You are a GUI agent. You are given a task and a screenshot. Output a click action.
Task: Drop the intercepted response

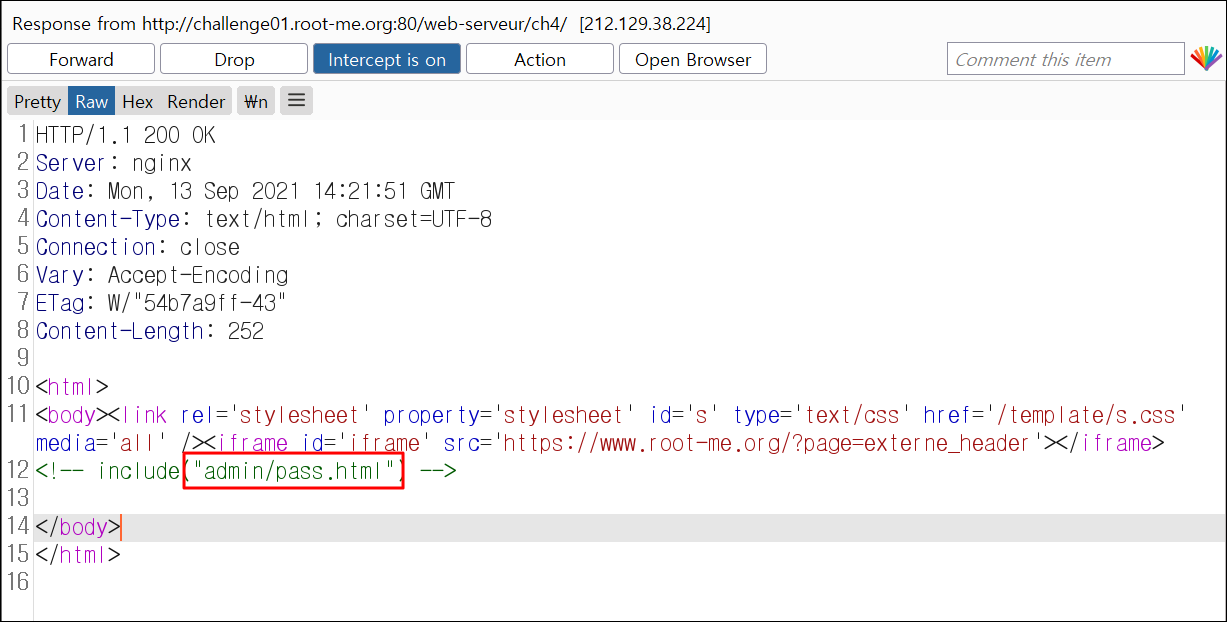tap(234, 59)
